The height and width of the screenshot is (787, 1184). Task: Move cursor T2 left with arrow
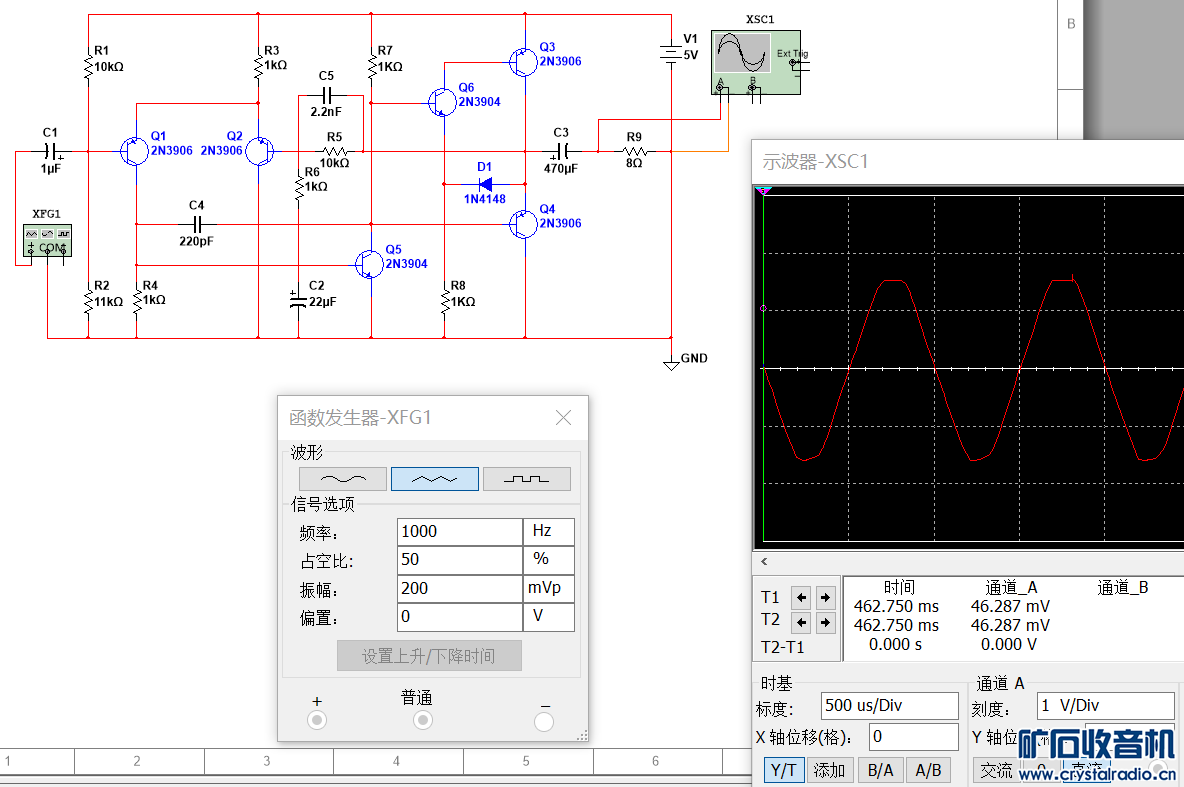point(801,623)
